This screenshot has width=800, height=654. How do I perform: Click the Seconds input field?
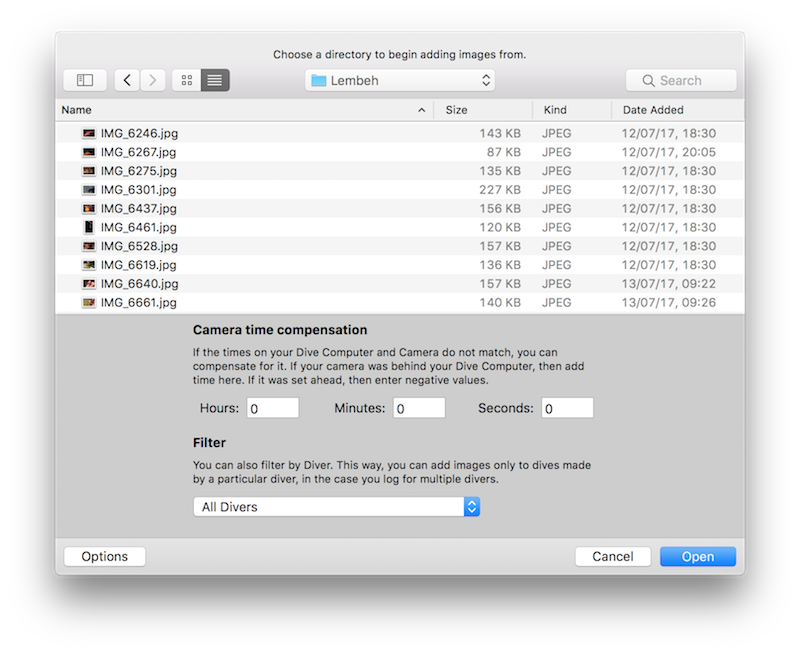point(567,408)
